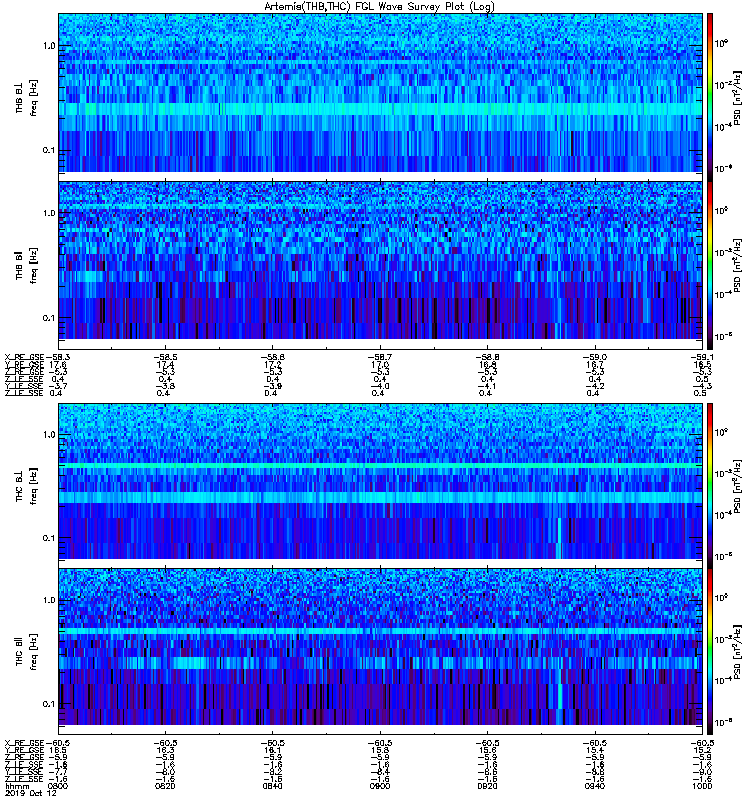Click the date label '2019 Oct 12'
Screen dimensions: 750x800
tap(30, 793)
